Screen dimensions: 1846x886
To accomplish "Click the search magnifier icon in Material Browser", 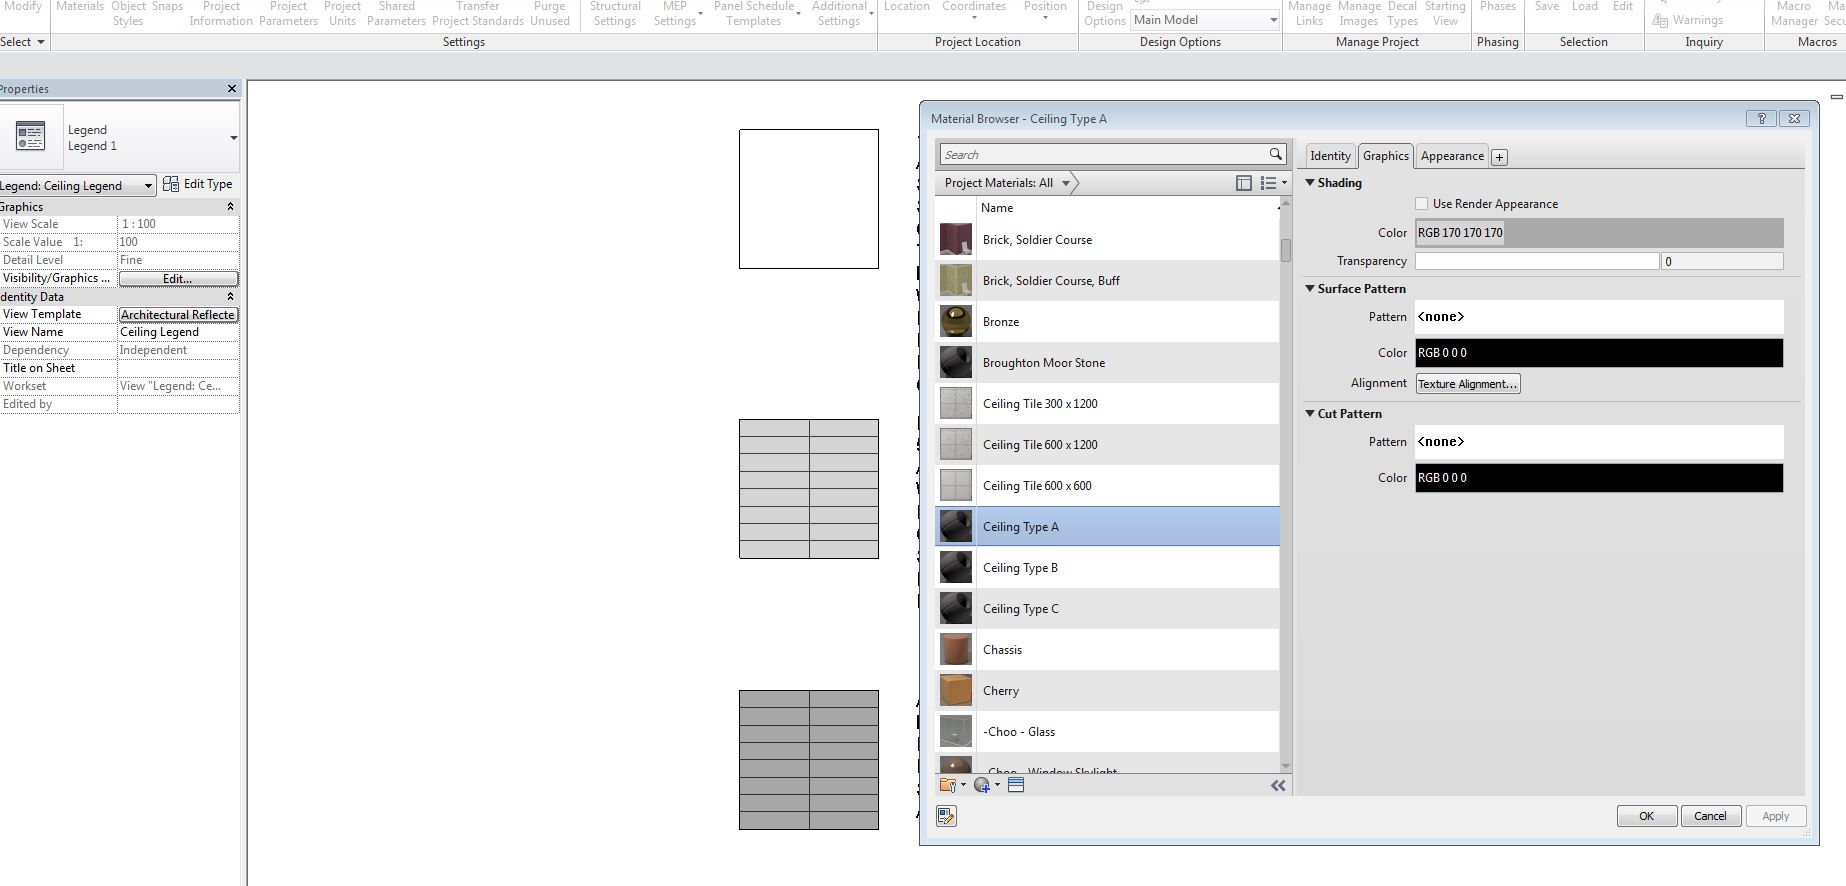I will tap(1275, 154).
